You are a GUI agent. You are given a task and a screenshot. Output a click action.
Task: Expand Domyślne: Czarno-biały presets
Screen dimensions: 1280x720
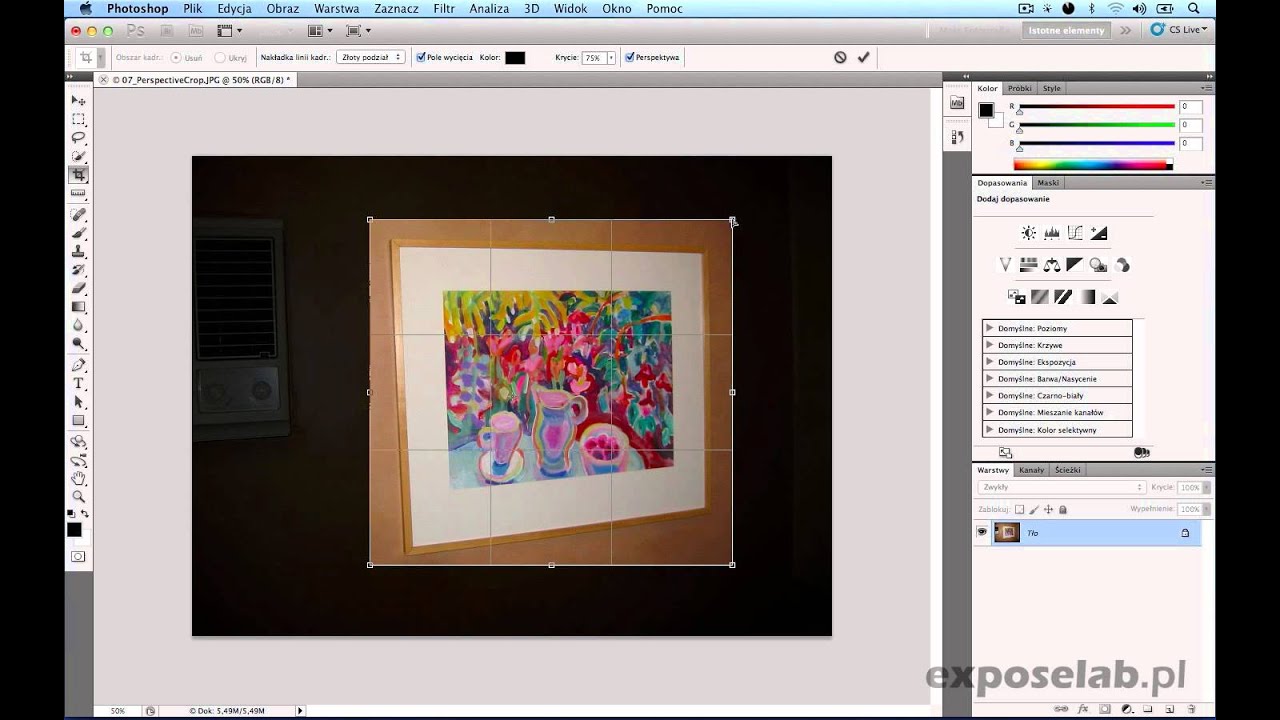(990, 395)
